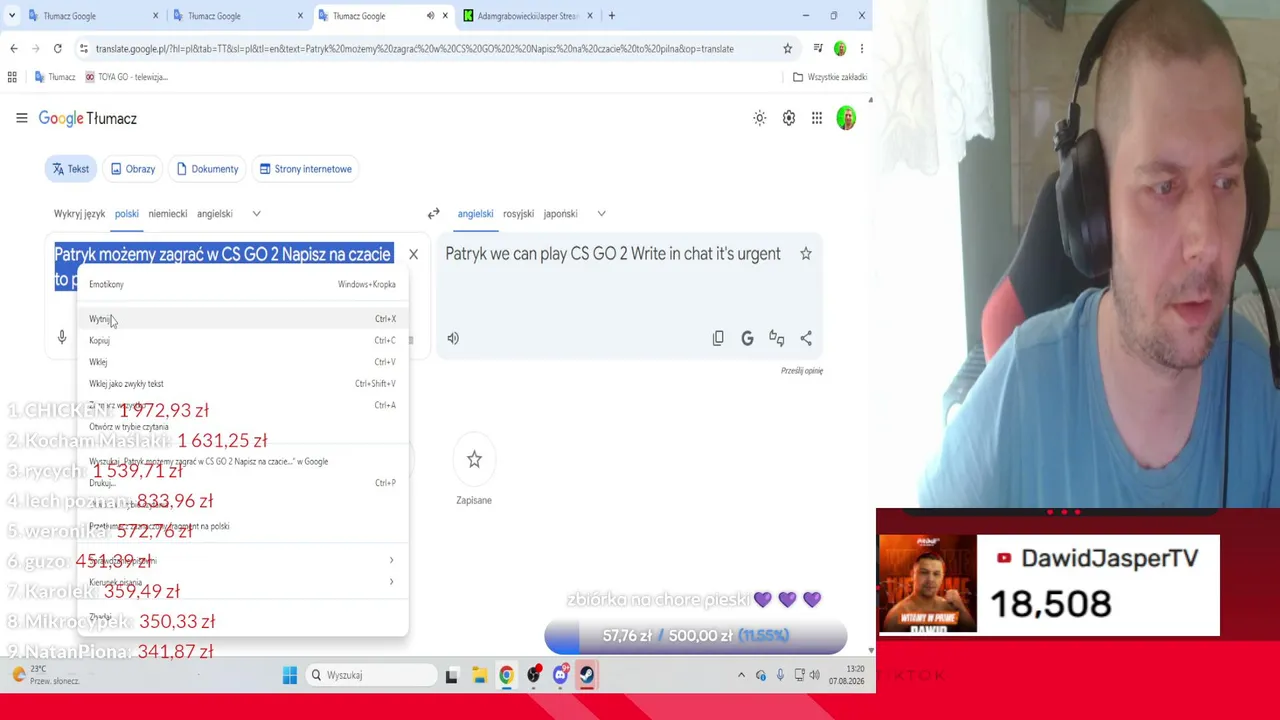Viewport: 1280px width, 720px height.
Task: Swap source and target languages
Action: tap(433, 213)
